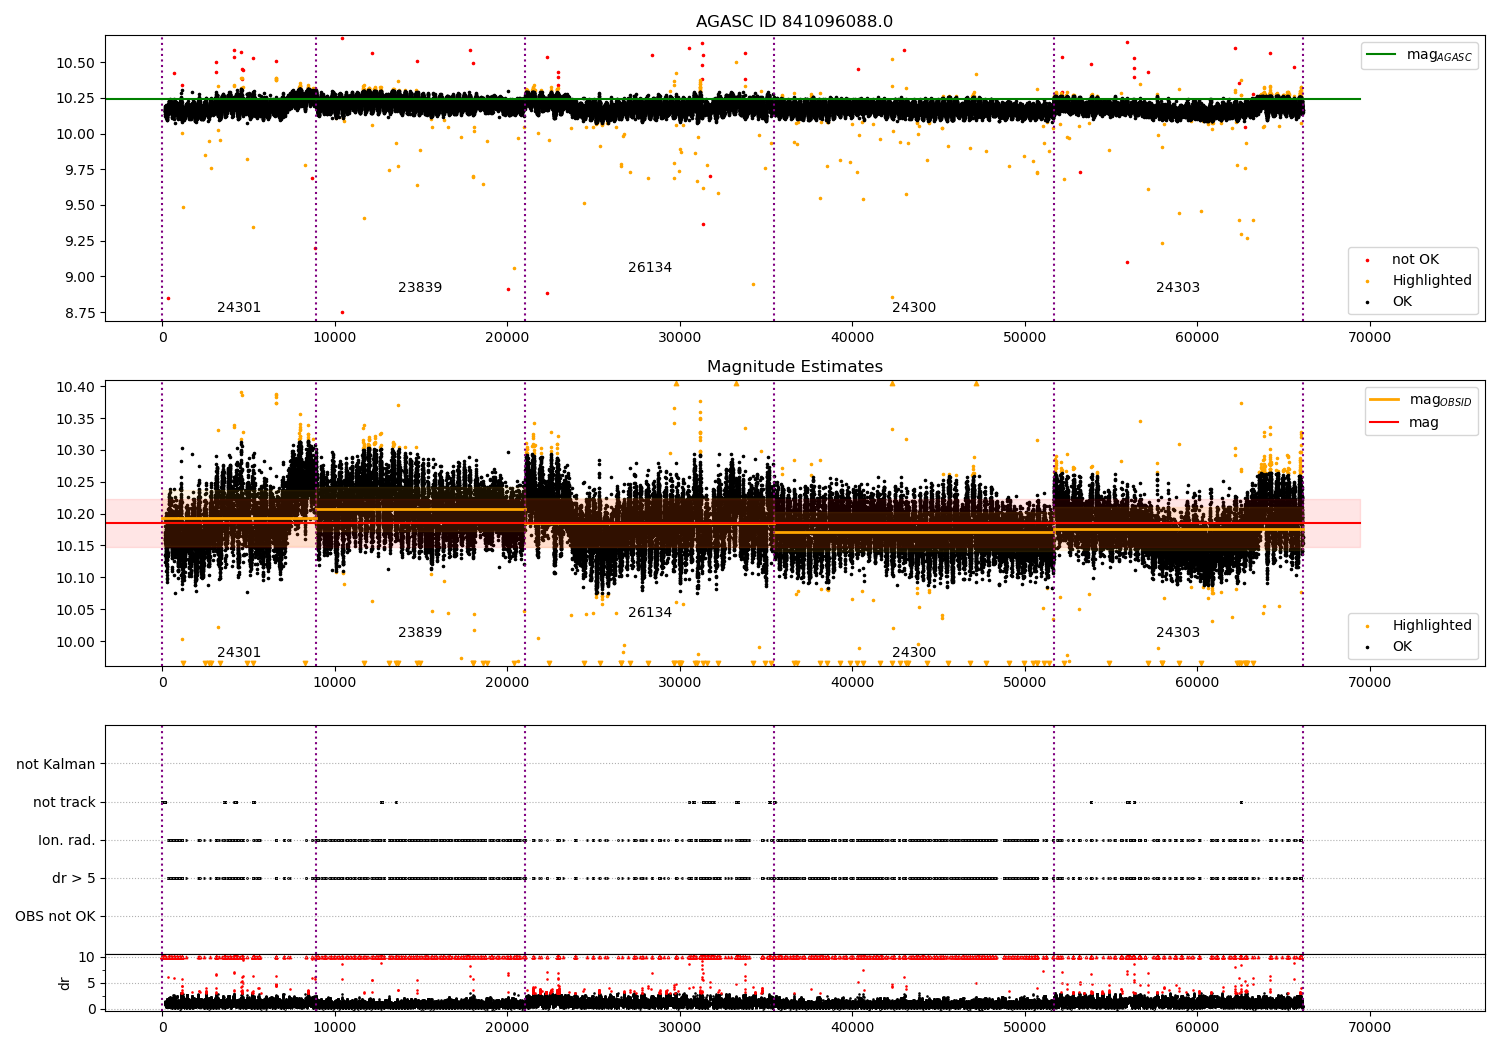Viewport: 1500px width, 1050px height.
Task: Click the title 'AGASC ID 841096088.0'
Action: [x=795, y=22]
